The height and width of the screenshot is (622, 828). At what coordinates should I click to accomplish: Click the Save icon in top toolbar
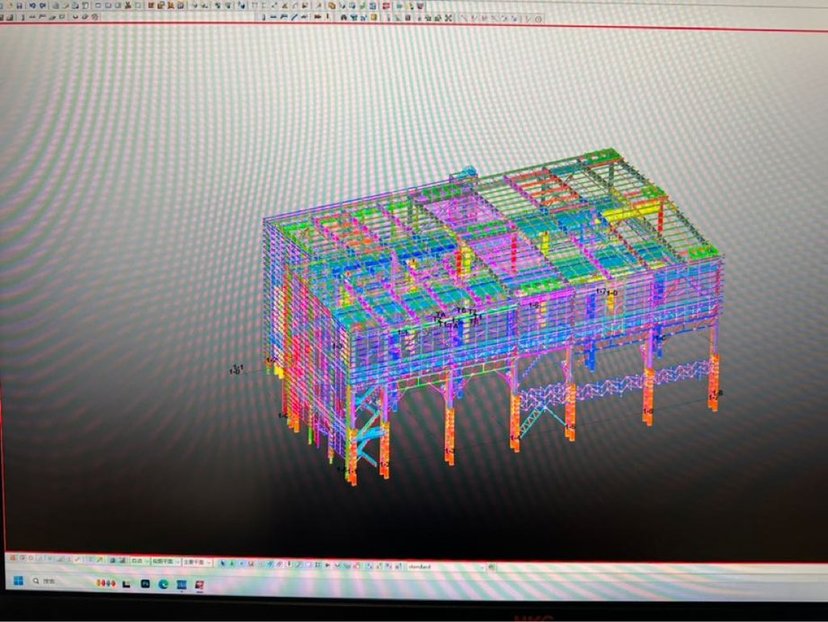[x=21, y=5]
